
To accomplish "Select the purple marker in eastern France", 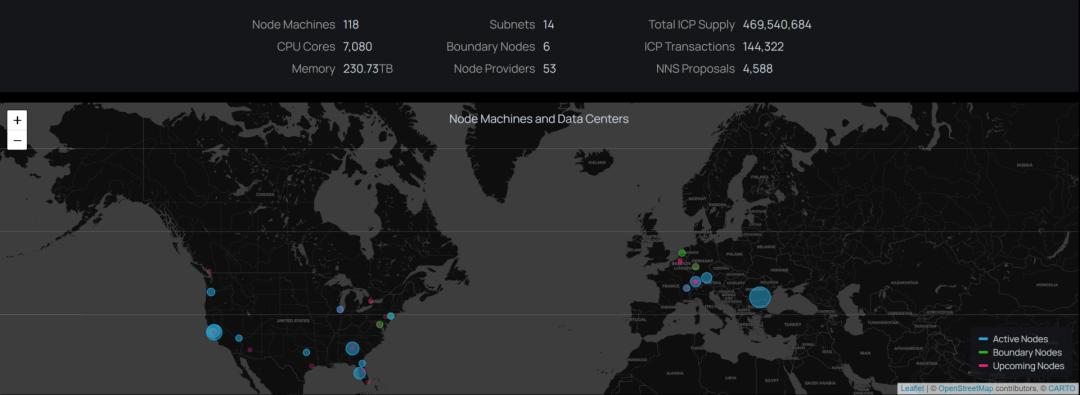I will pyautogui.click(x=687, y=287).
